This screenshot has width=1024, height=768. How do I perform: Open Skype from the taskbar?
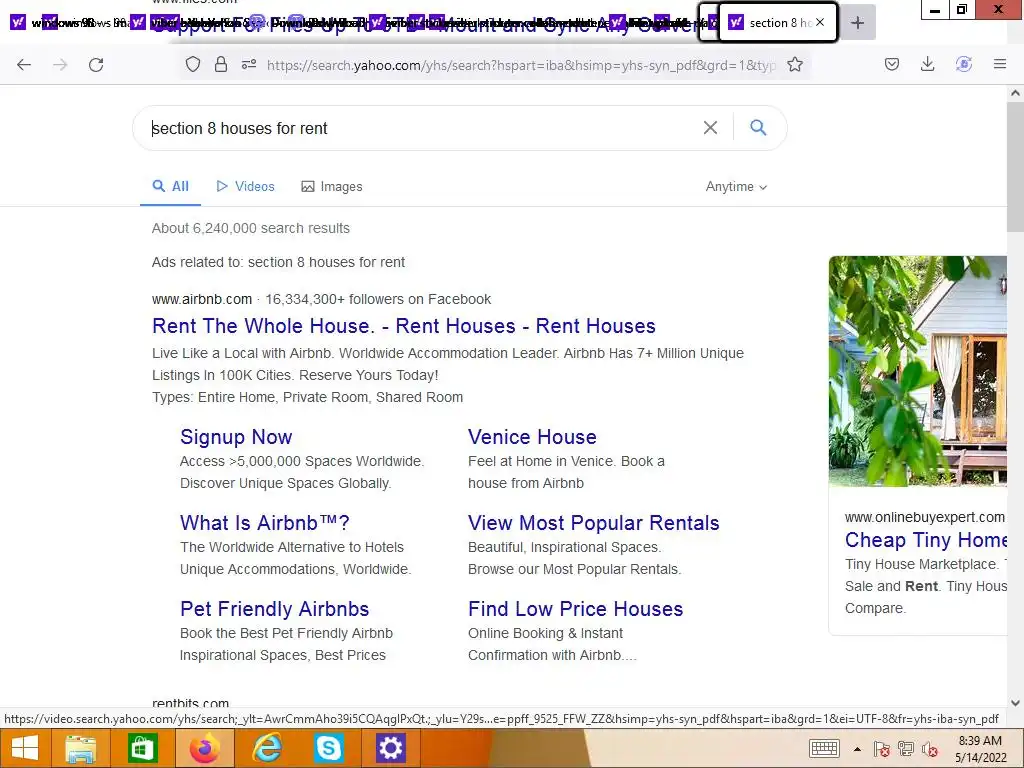pos(328,748)
